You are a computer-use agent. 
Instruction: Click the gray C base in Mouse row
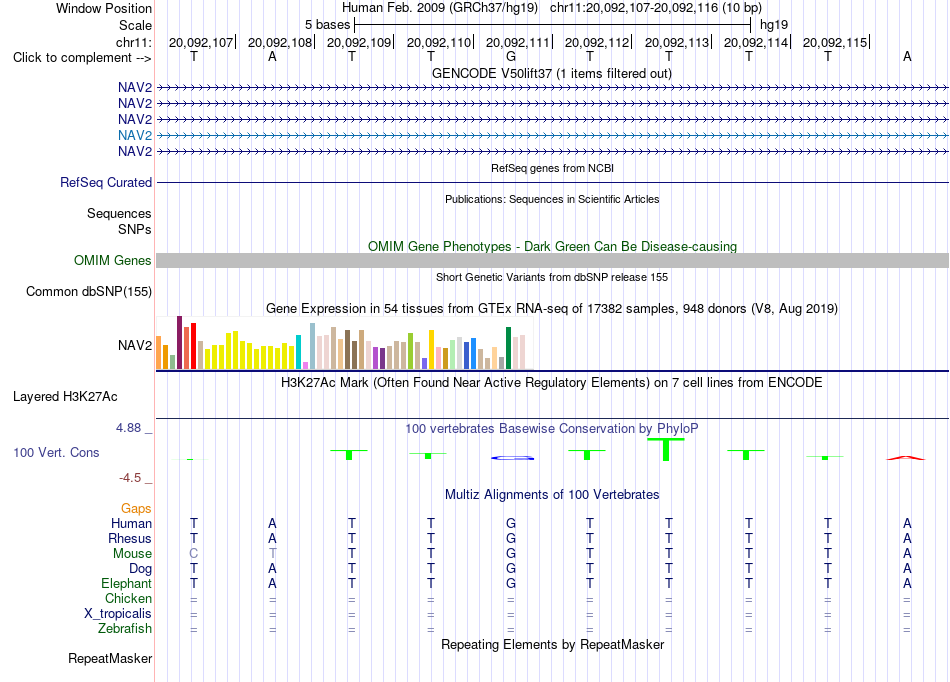click(193, 554)
